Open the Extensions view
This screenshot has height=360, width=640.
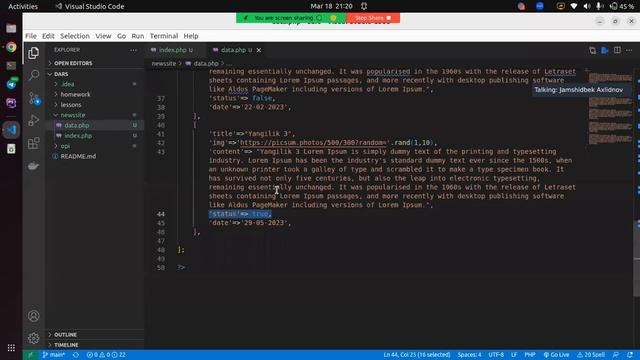pyautogui.click(x=33, y=143)
